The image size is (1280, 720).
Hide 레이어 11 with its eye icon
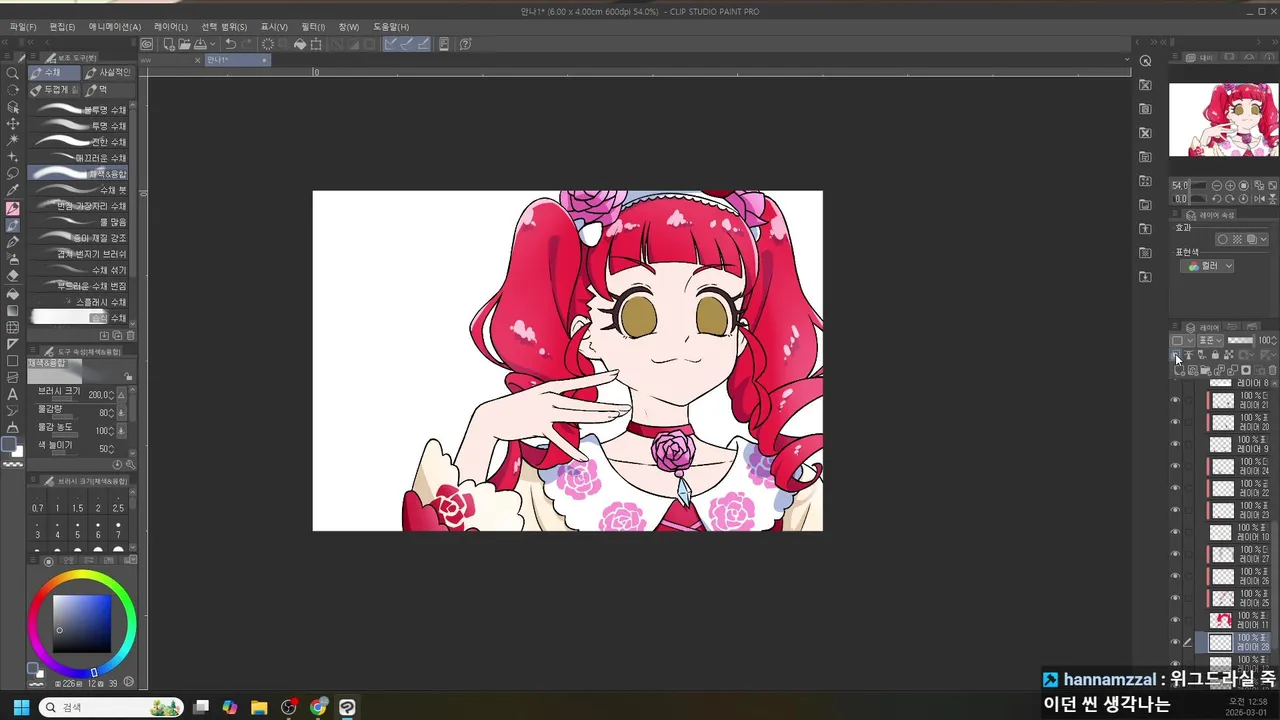pos(1175,620)
